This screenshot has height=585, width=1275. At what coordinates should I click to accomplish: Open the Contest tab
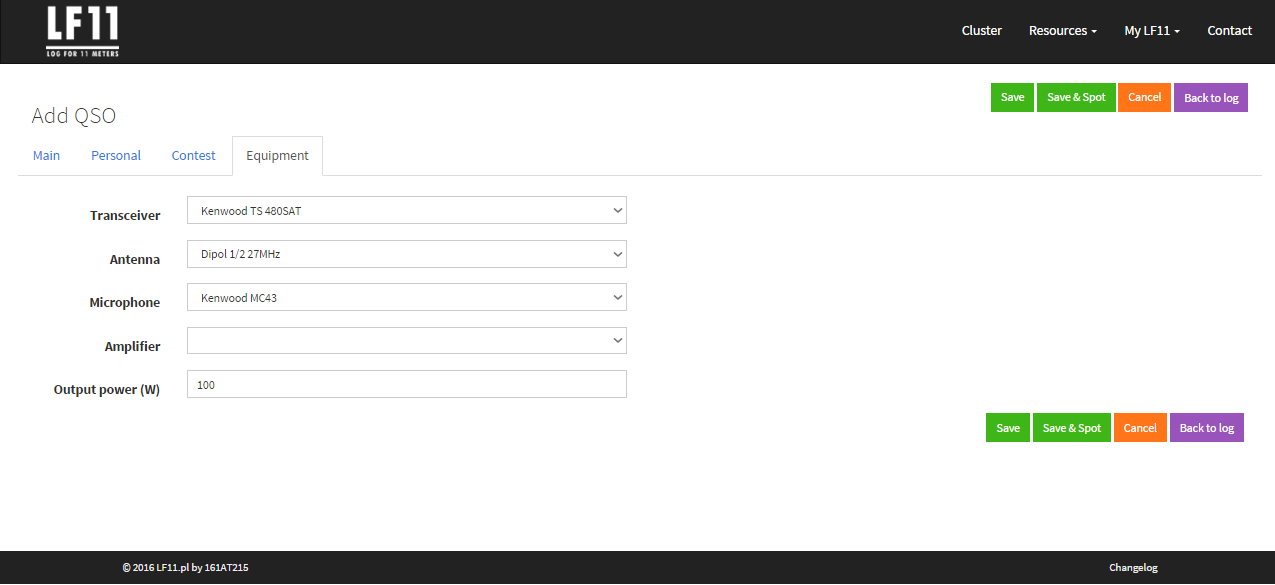(x=193, y=156)
